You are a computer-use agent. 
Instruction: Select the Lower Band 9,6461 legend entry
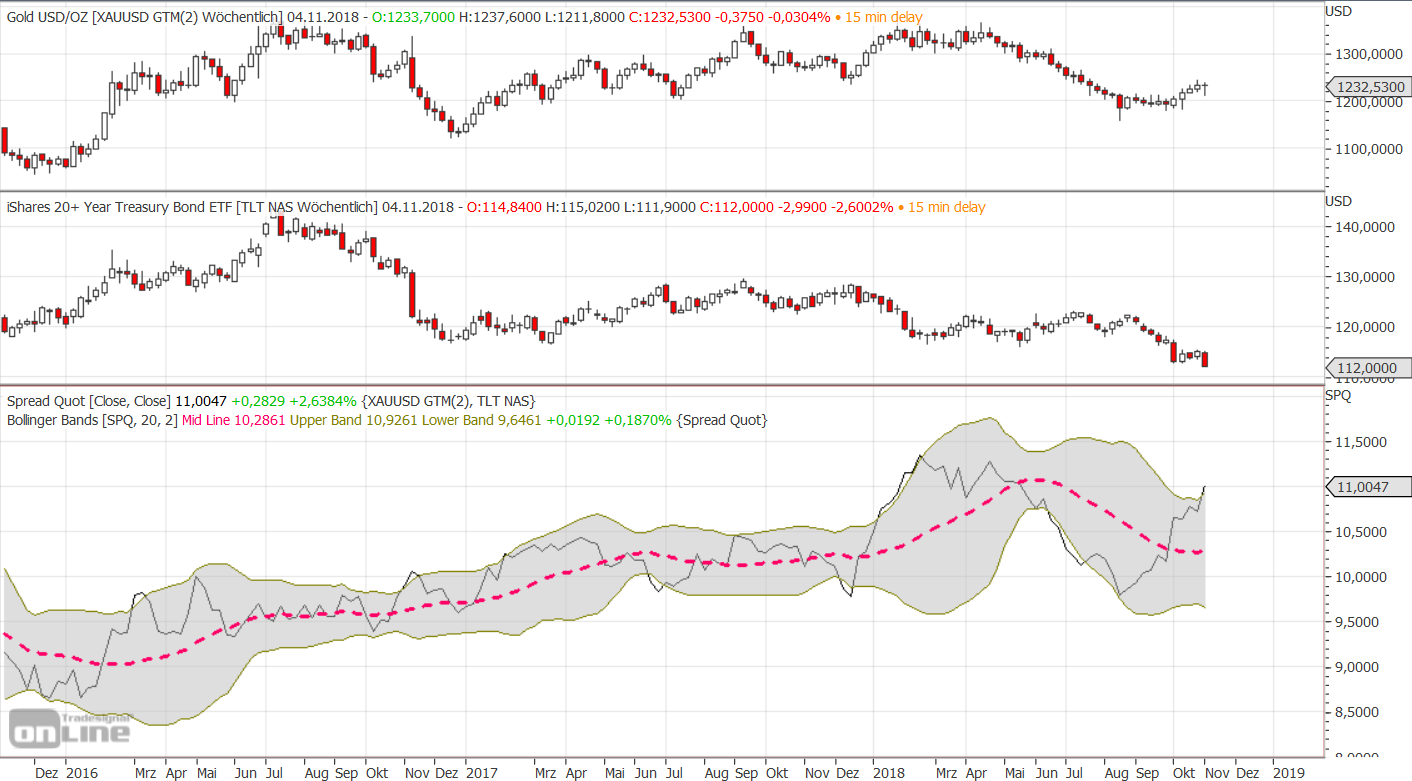point(481,420)
